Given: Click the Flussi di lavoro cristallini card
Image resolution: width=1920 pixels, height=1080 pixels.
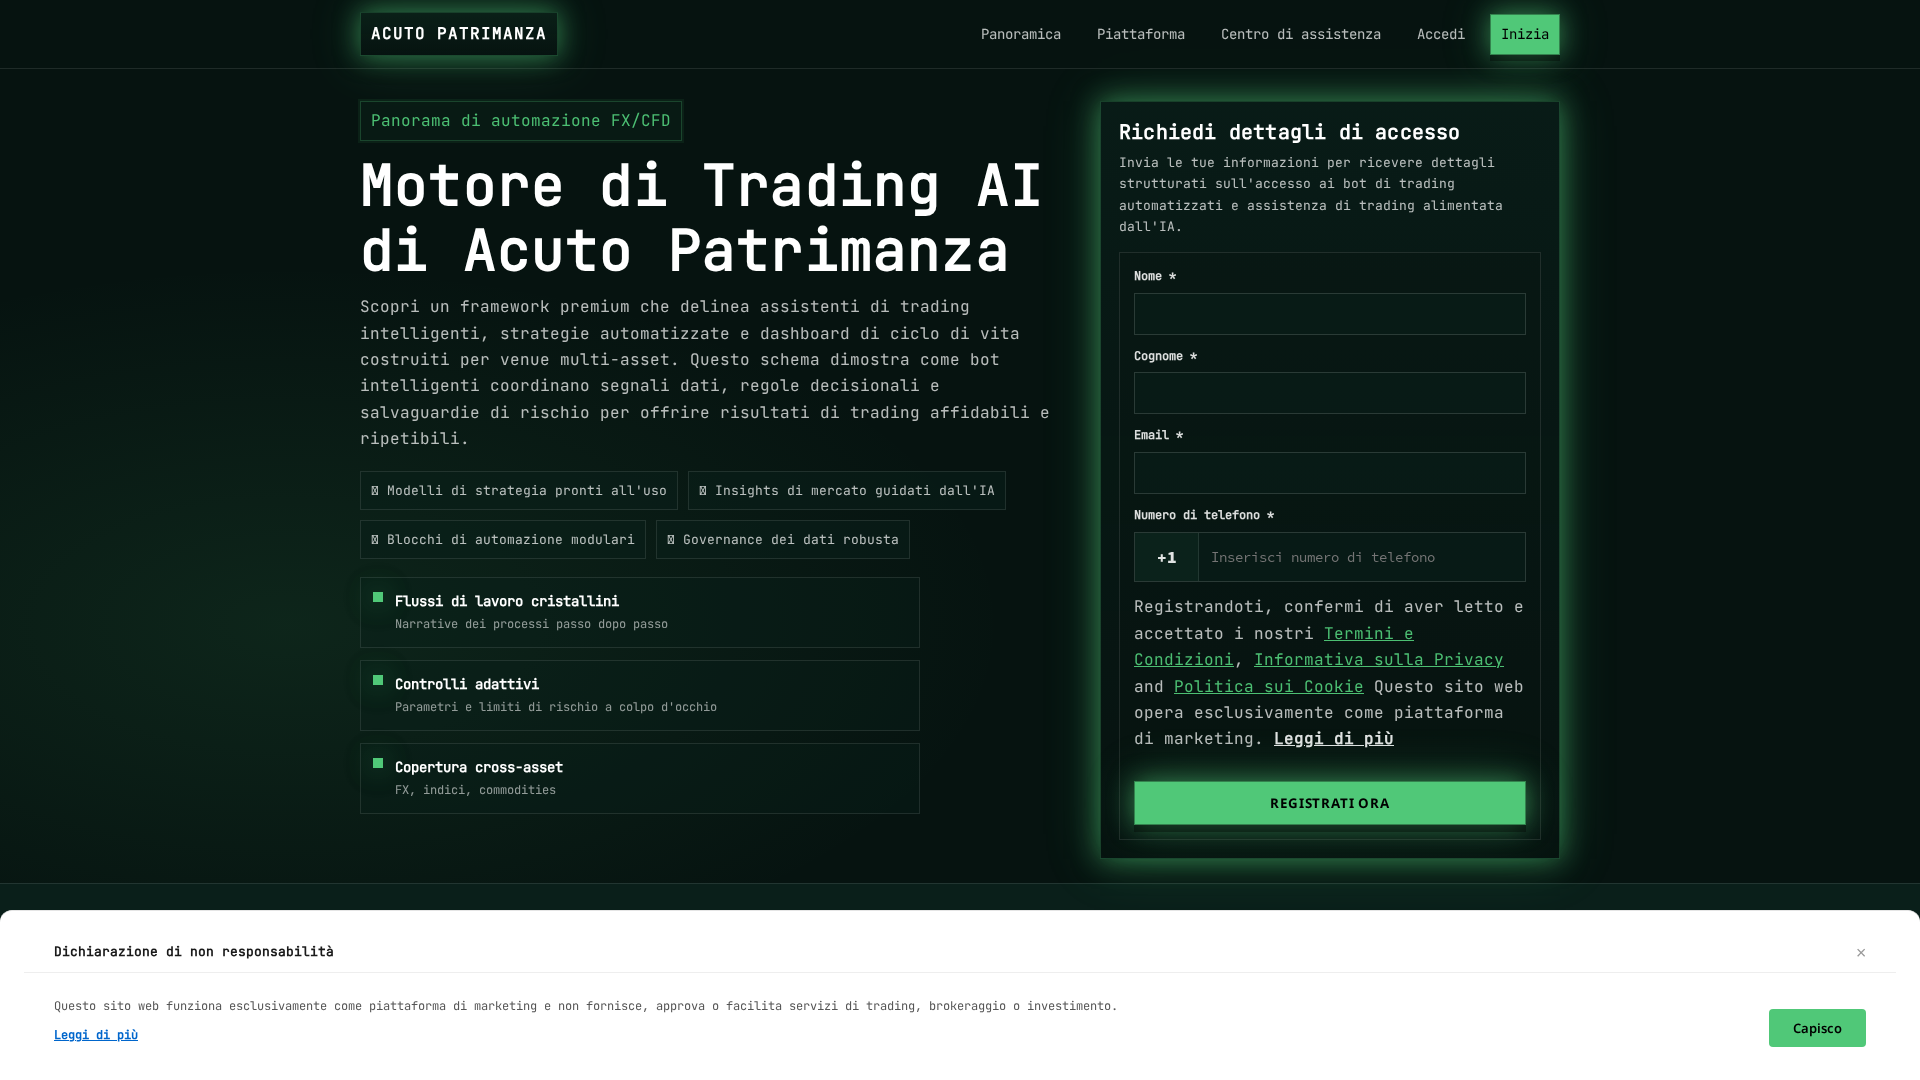Looking at the screenshot, I should point(640,612).
